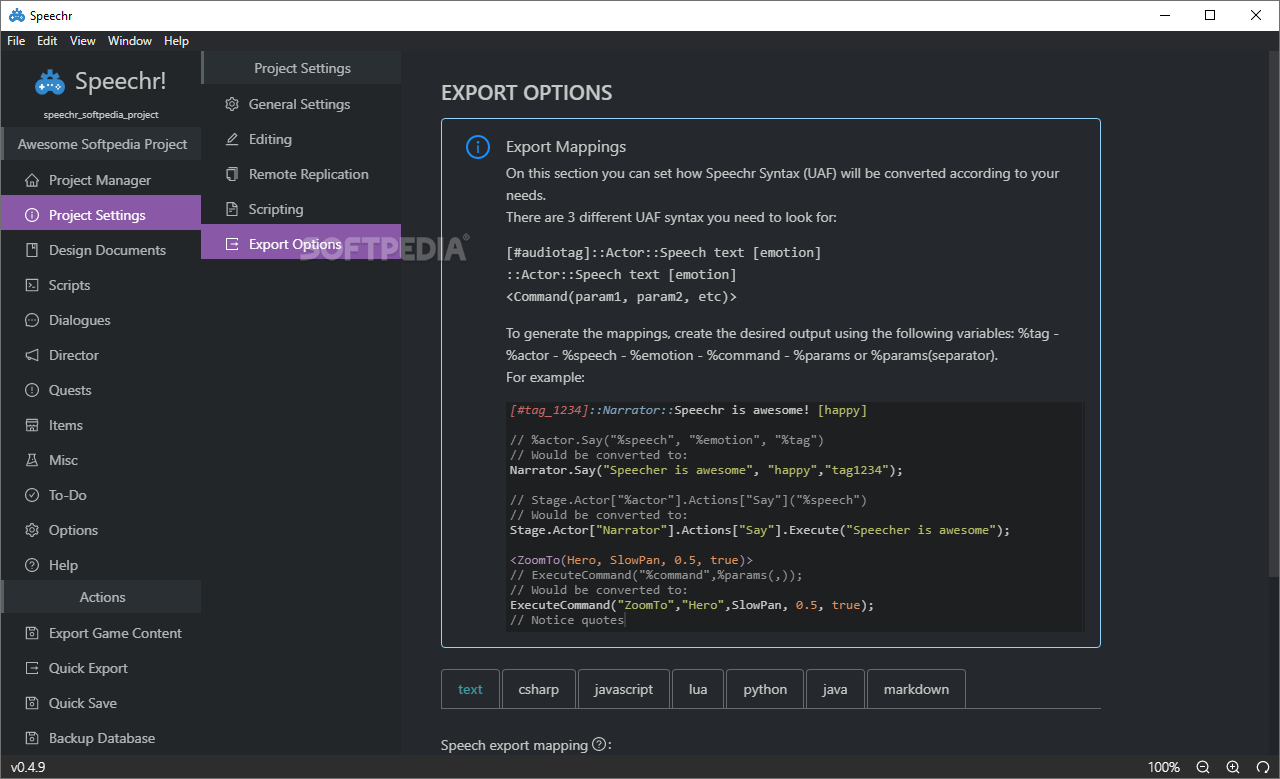
Task: Go to Design Documents
Action: pos(100,250)
